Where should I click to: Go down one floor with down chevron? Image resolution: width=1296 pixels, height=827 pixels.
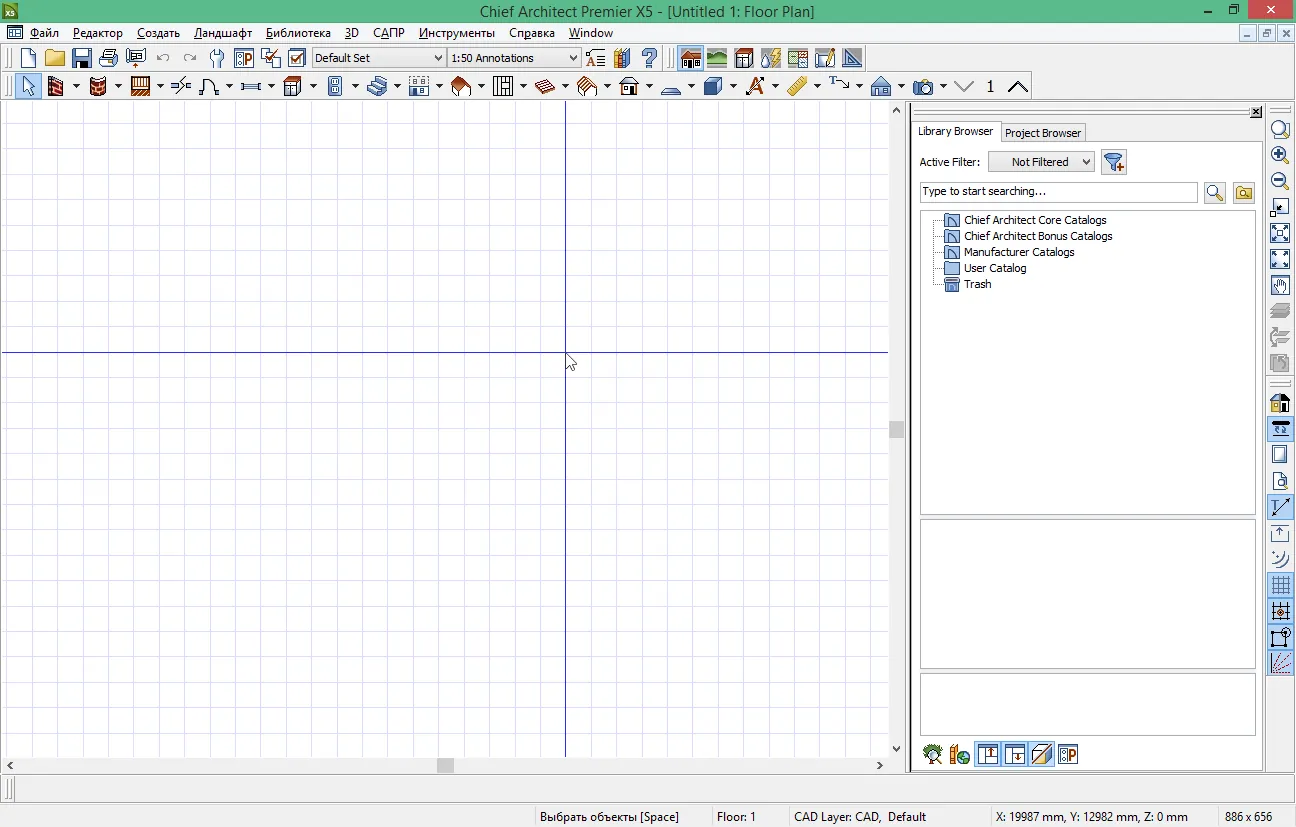pyautogui.click(x=964, y=86)
